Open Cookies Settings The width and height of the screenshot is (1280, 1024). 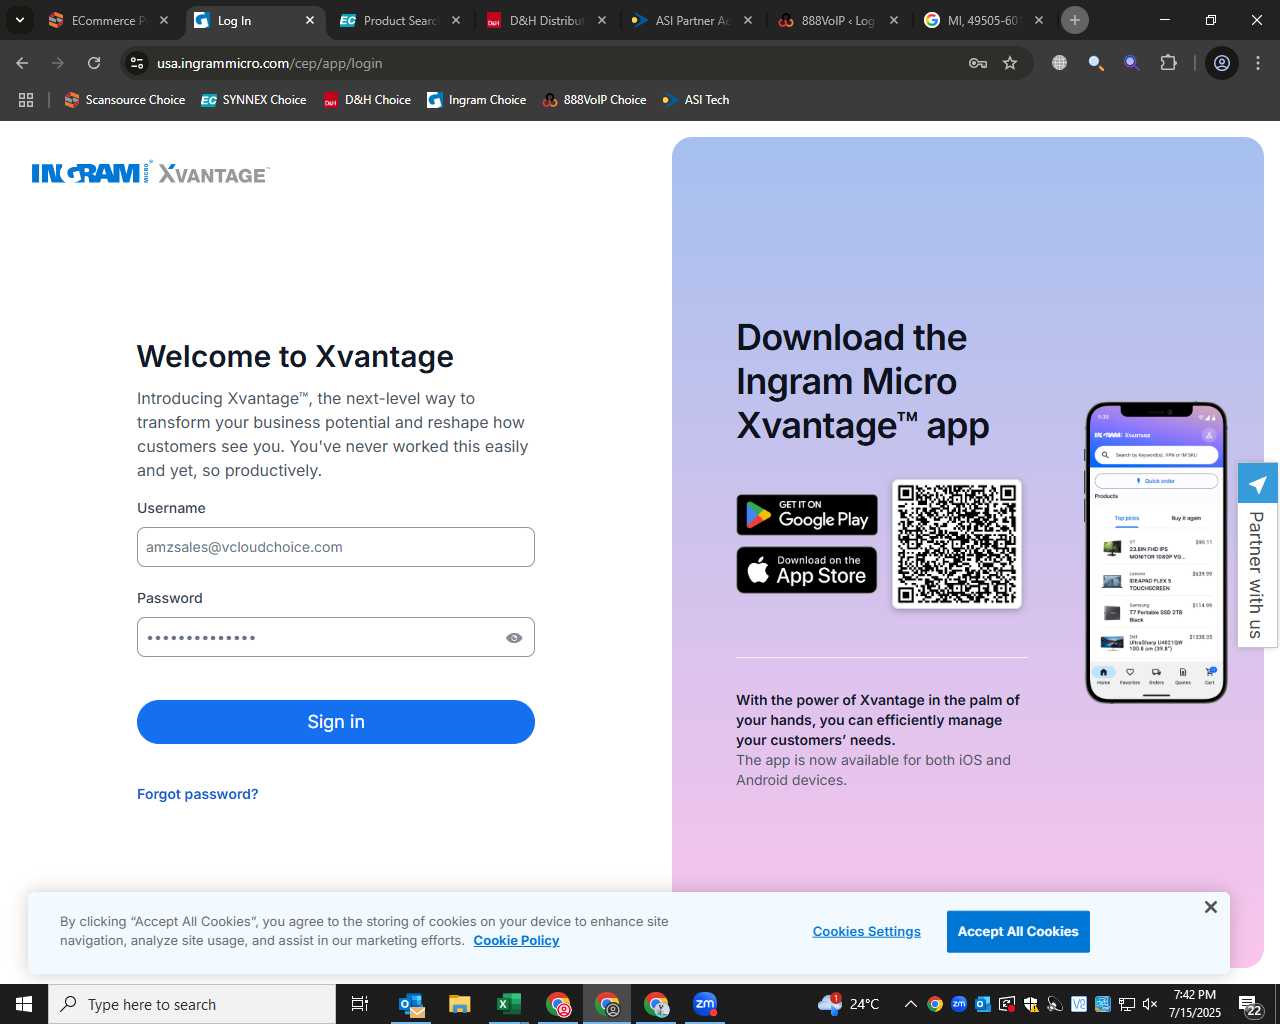click(866, 931)
